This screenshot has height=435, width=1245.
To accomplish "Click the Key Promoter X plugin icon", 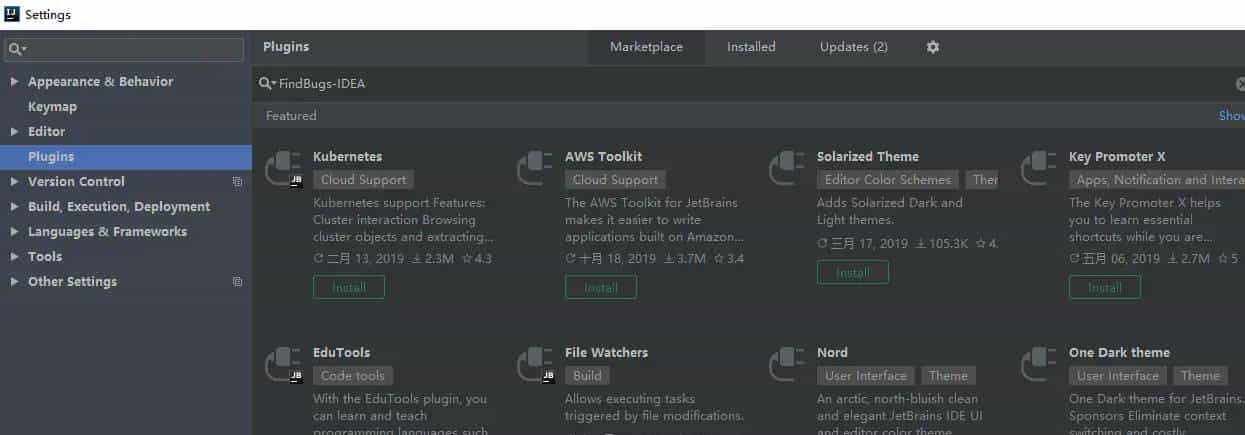I will 1039,169.
